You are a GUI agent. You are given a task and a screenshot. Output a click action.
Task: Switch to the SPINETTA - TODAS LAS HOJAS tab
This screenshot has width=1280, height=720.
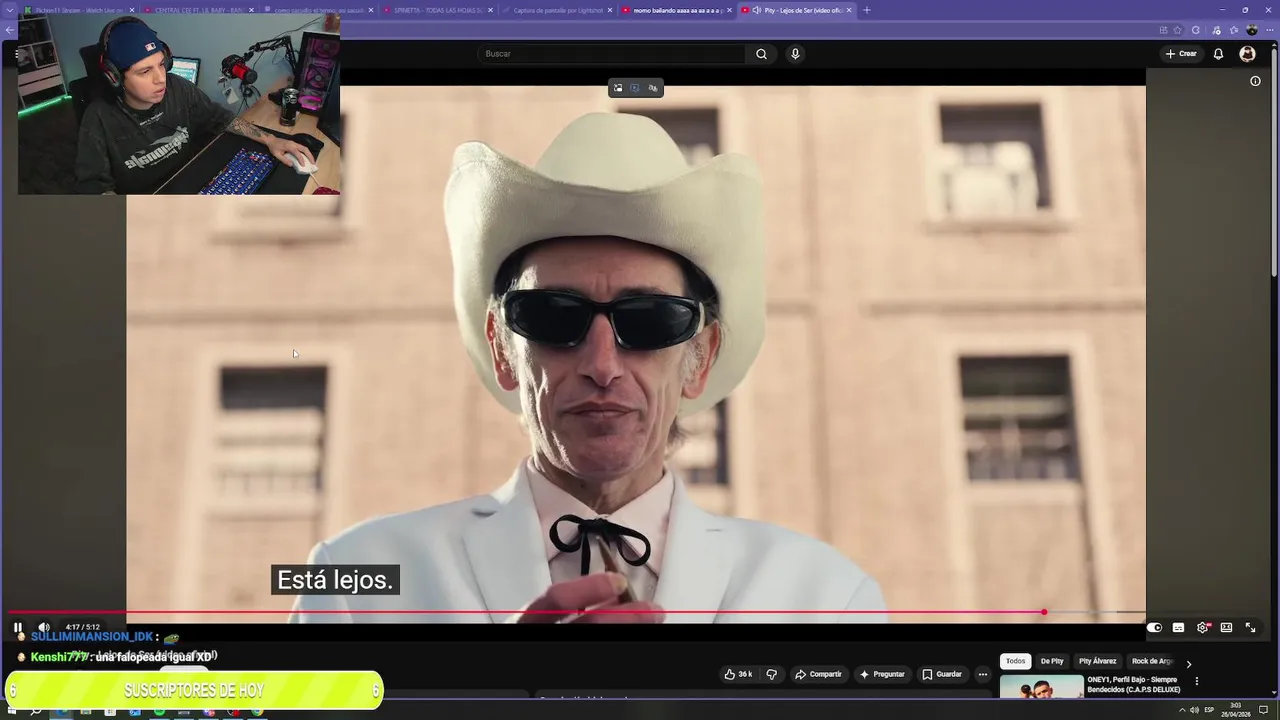click(x=437, y=10)
